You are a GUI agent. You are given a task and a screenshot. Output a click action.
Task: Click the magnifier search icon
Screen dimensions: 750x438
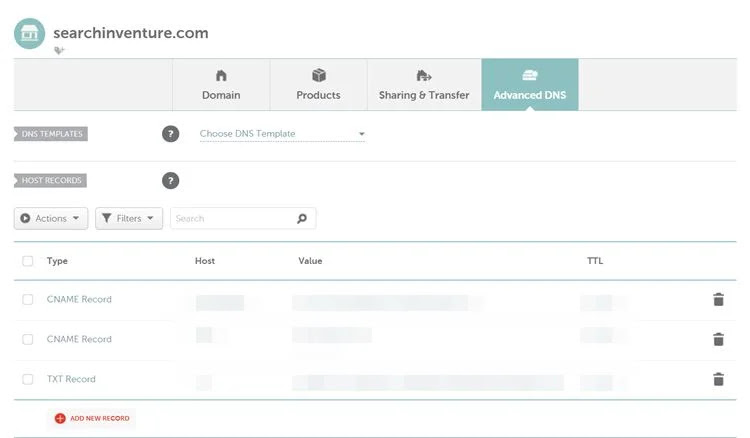302,219
